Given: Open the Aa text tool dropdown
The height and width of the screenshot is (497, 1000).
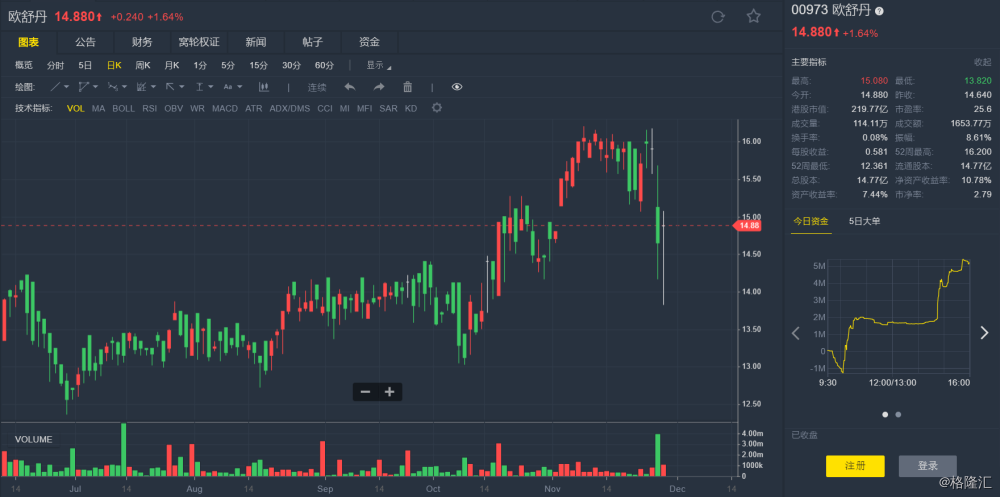Looking at the screenshot, I should pyautogui.click(x=233, y=87).
